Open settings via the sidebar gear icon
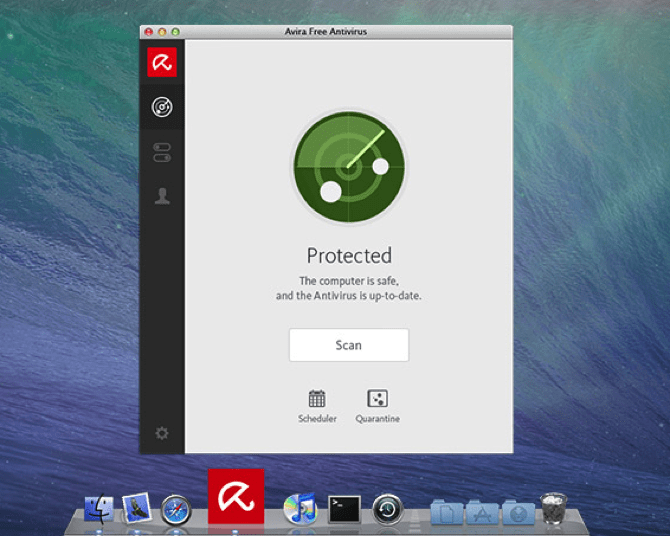Image resolution: width=670 pixels, height=536 pixels. pos(162,433)
